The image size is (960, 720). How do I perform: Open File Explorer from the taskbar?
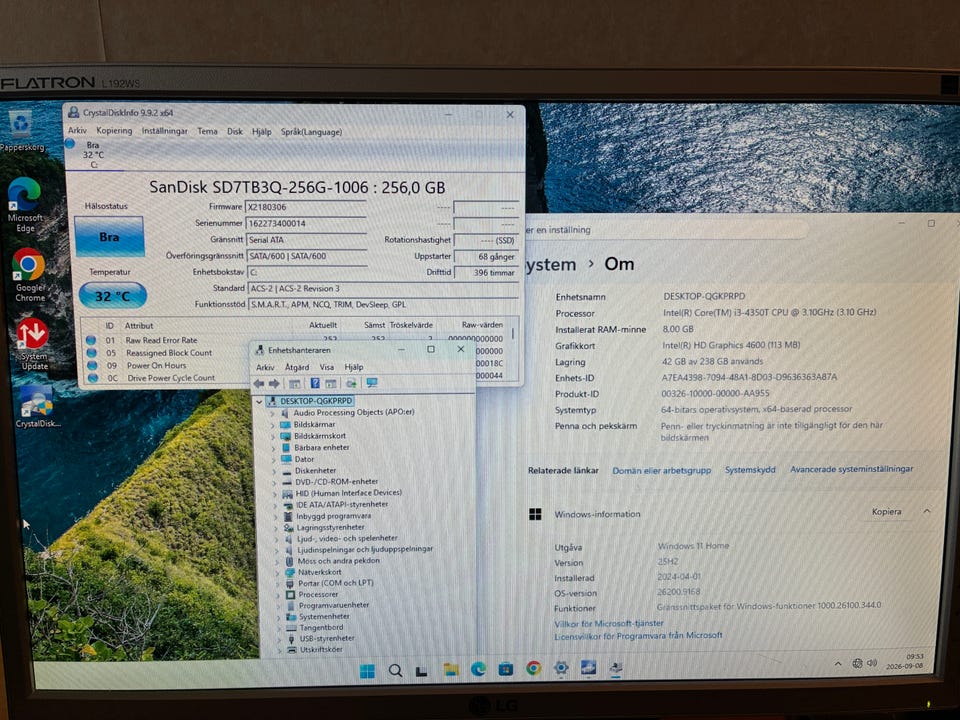(451, 669)
